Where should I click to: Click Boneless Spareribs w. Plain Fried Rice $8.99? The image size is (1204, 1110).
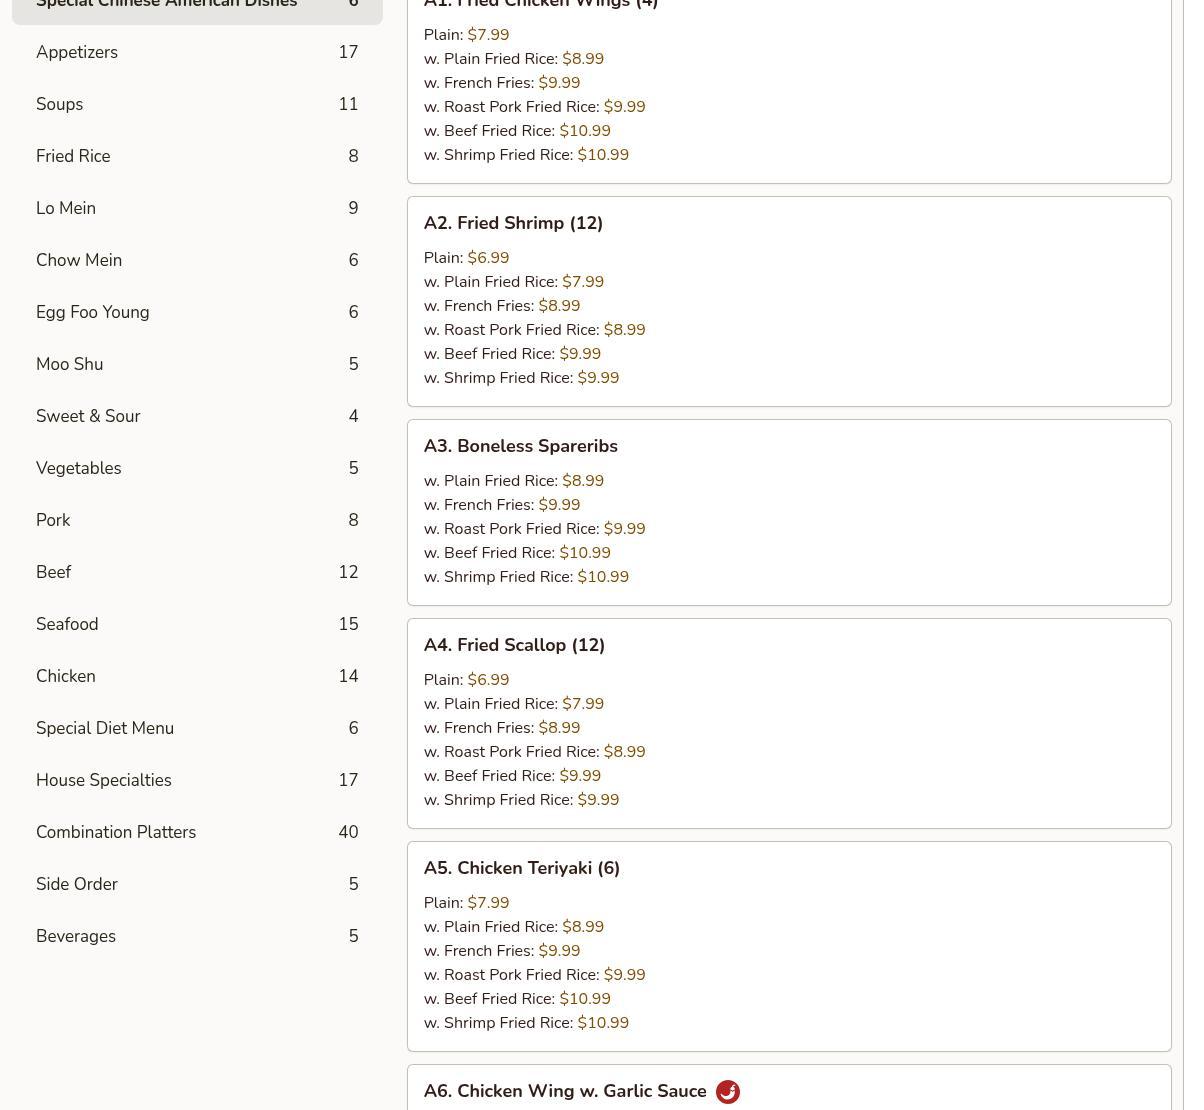[514, 481]
